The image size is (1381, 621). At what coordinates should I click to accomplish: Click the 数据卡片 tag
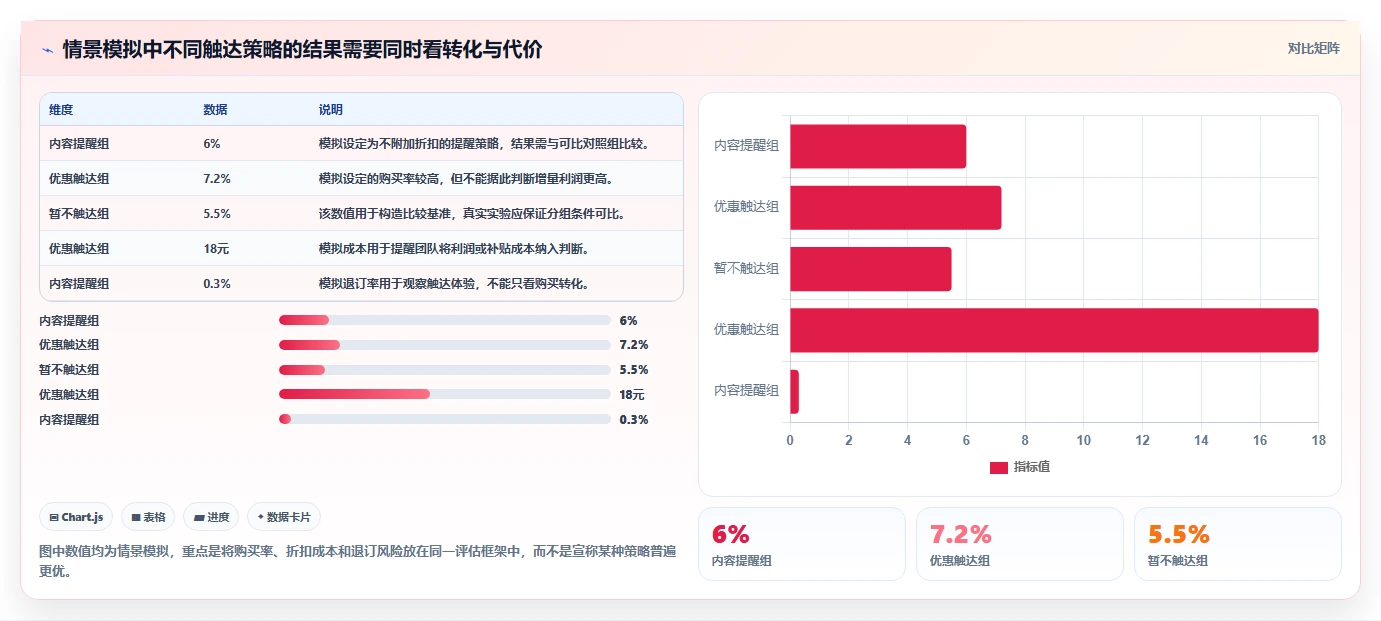(284, 517)
